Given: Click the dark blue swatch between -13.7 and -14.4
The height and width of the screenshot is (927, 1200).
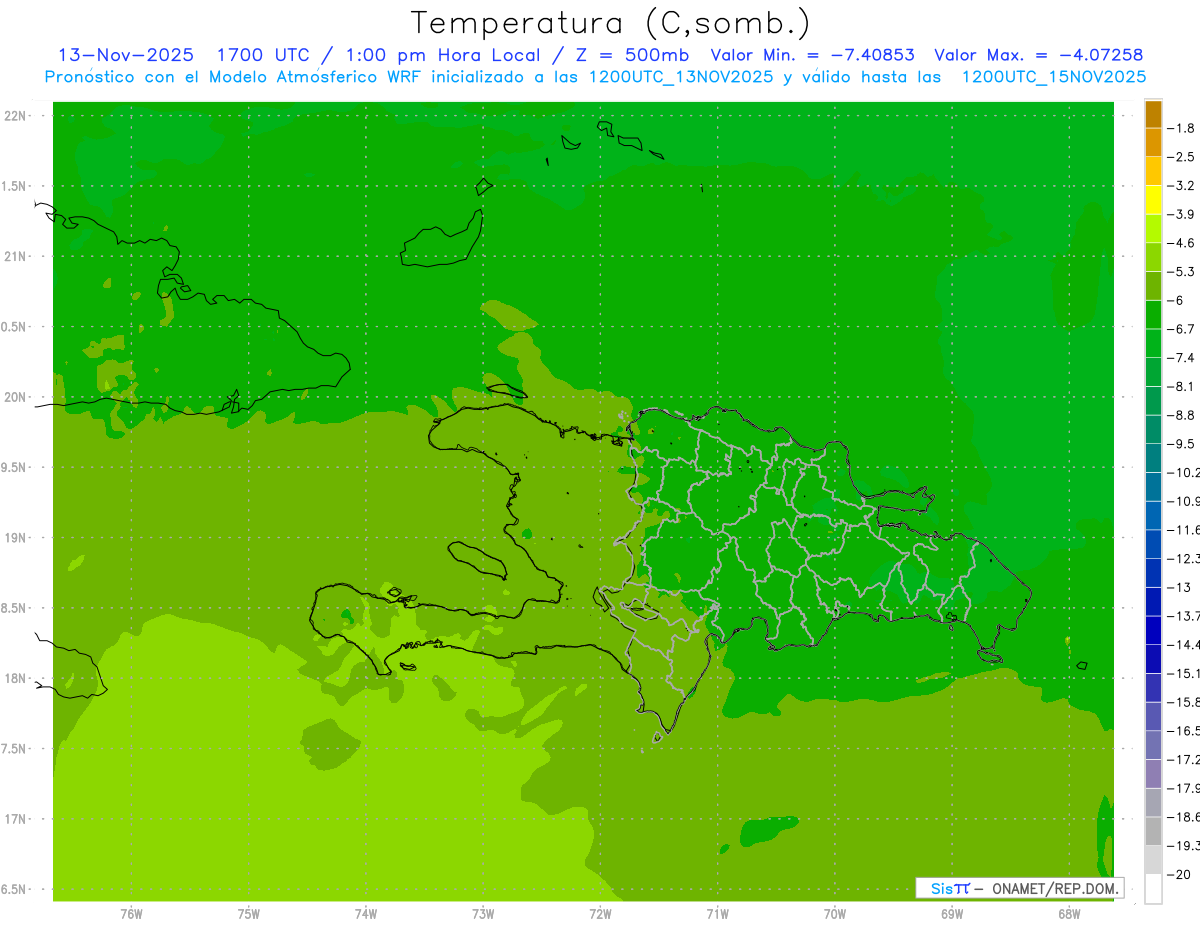Looking at the screenshot, I should click(x=1153, y=630).
